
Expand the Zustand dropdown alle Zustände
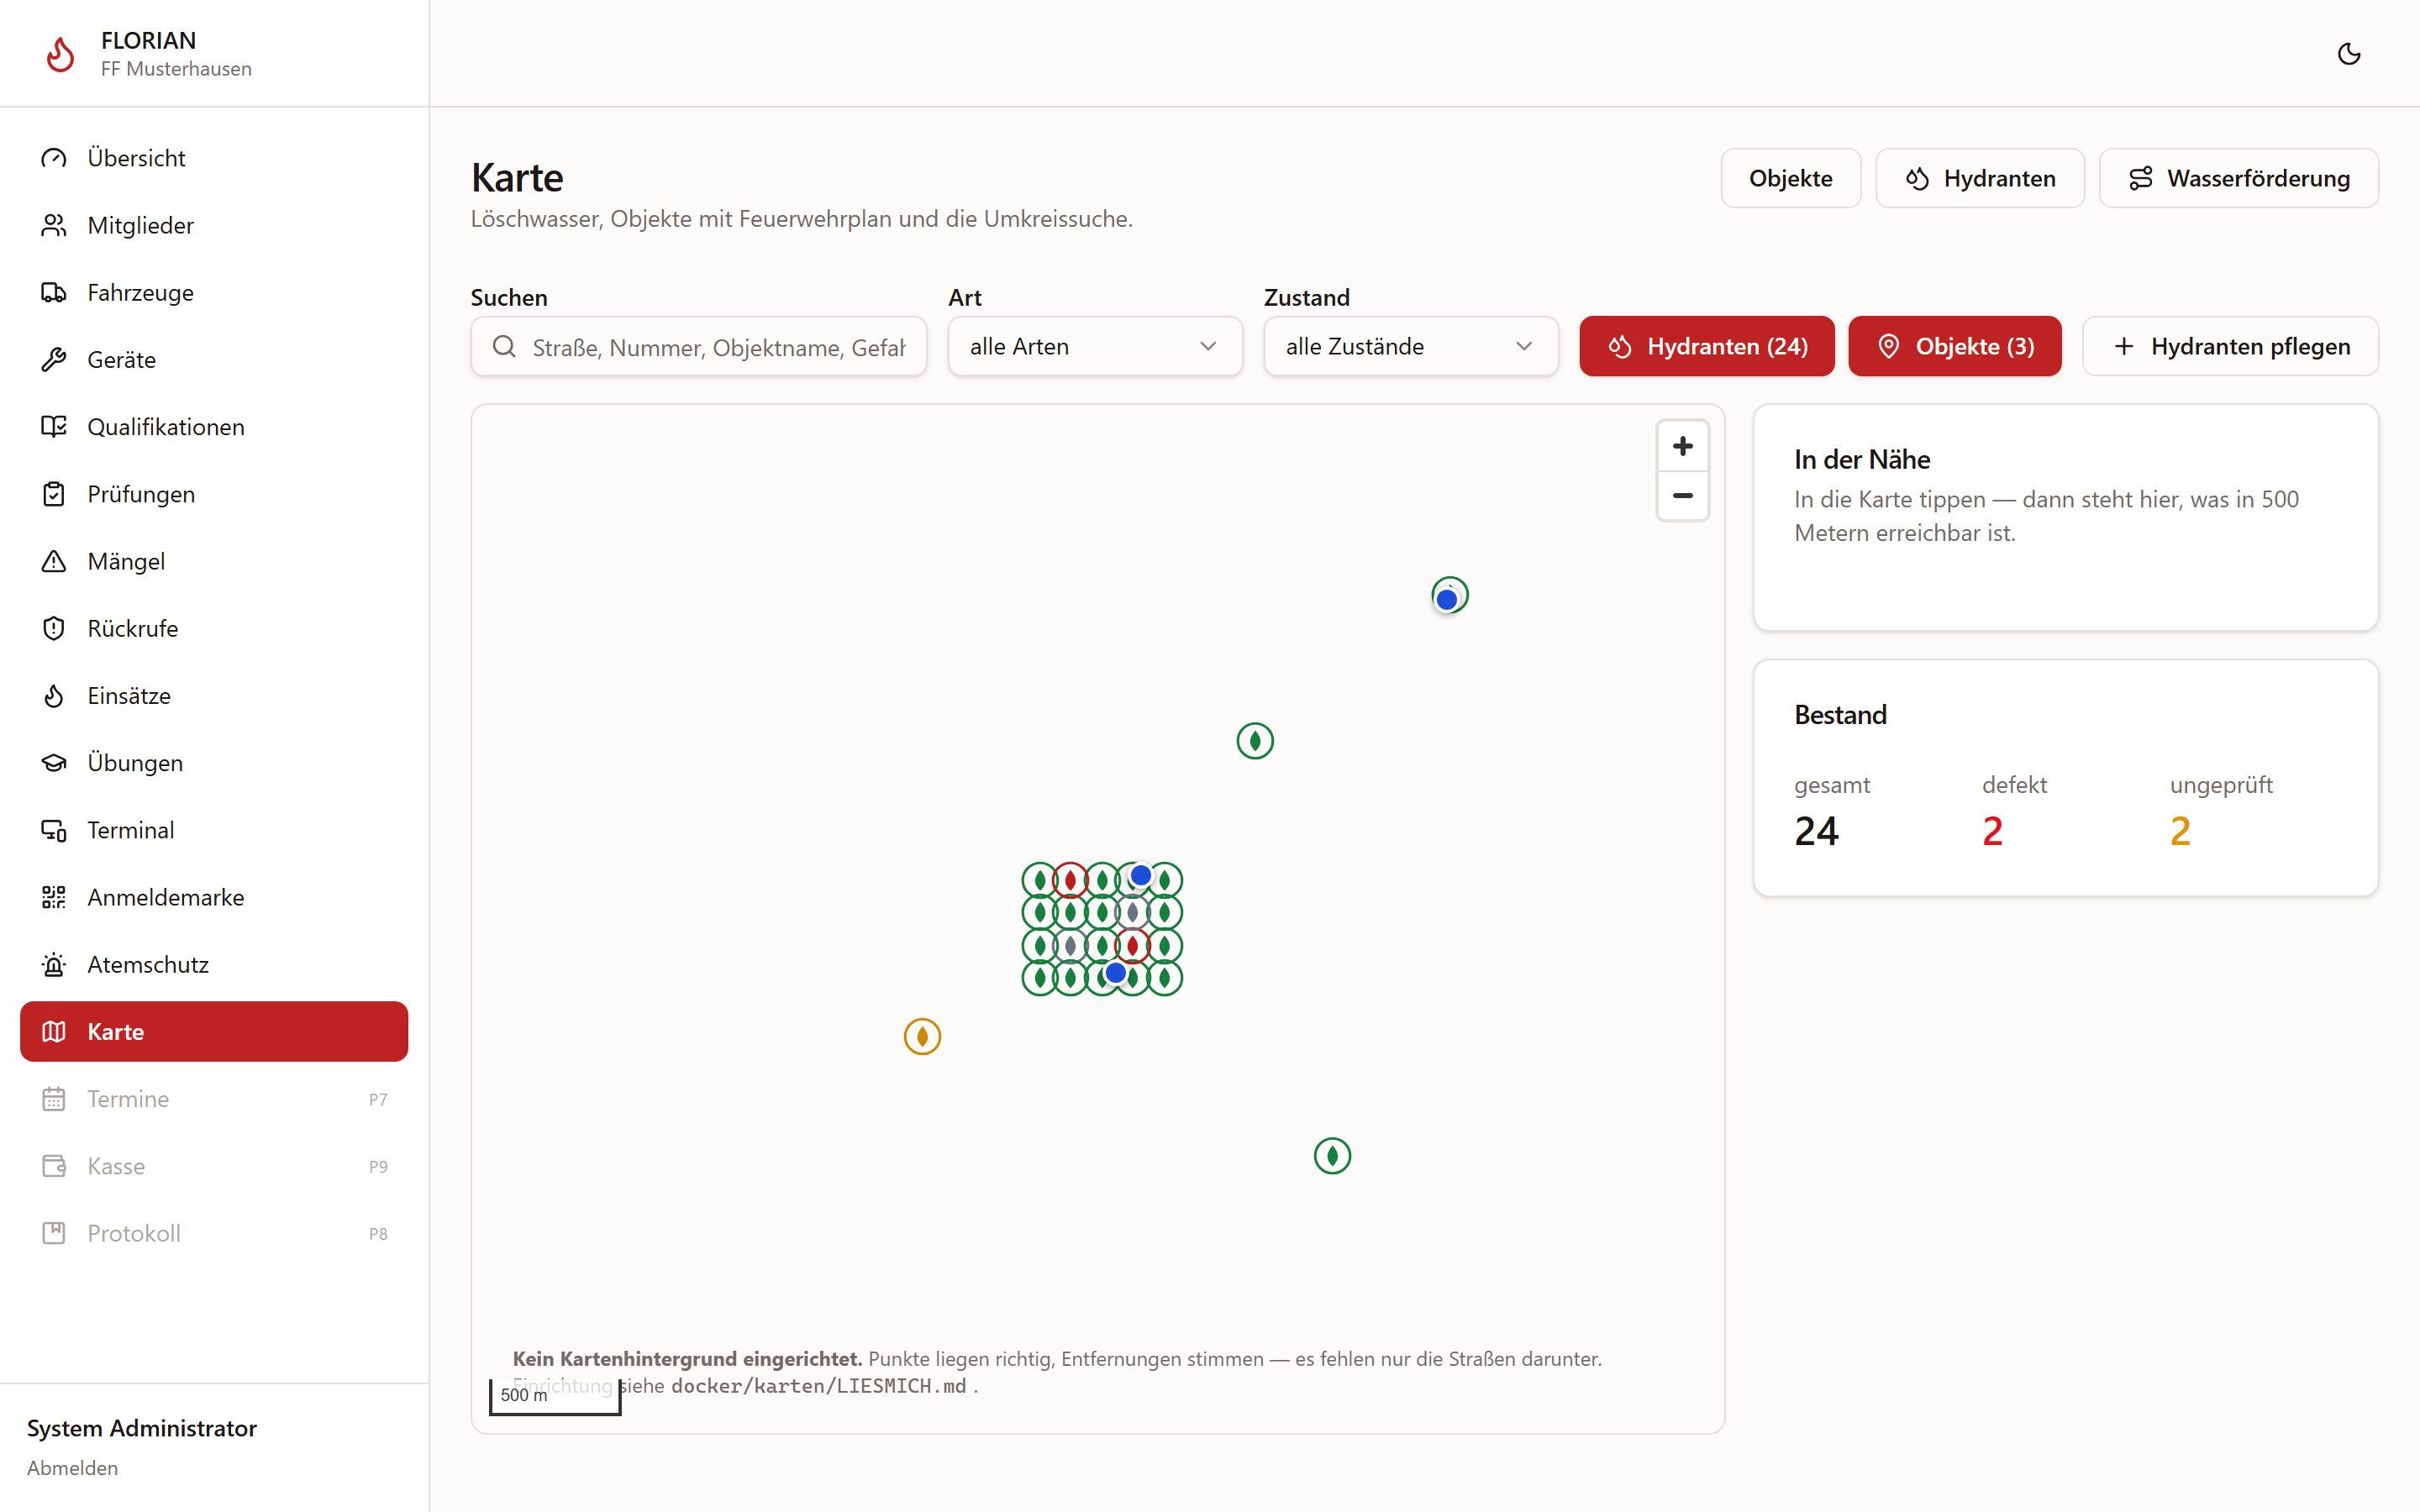click(x=1410, y=346)
